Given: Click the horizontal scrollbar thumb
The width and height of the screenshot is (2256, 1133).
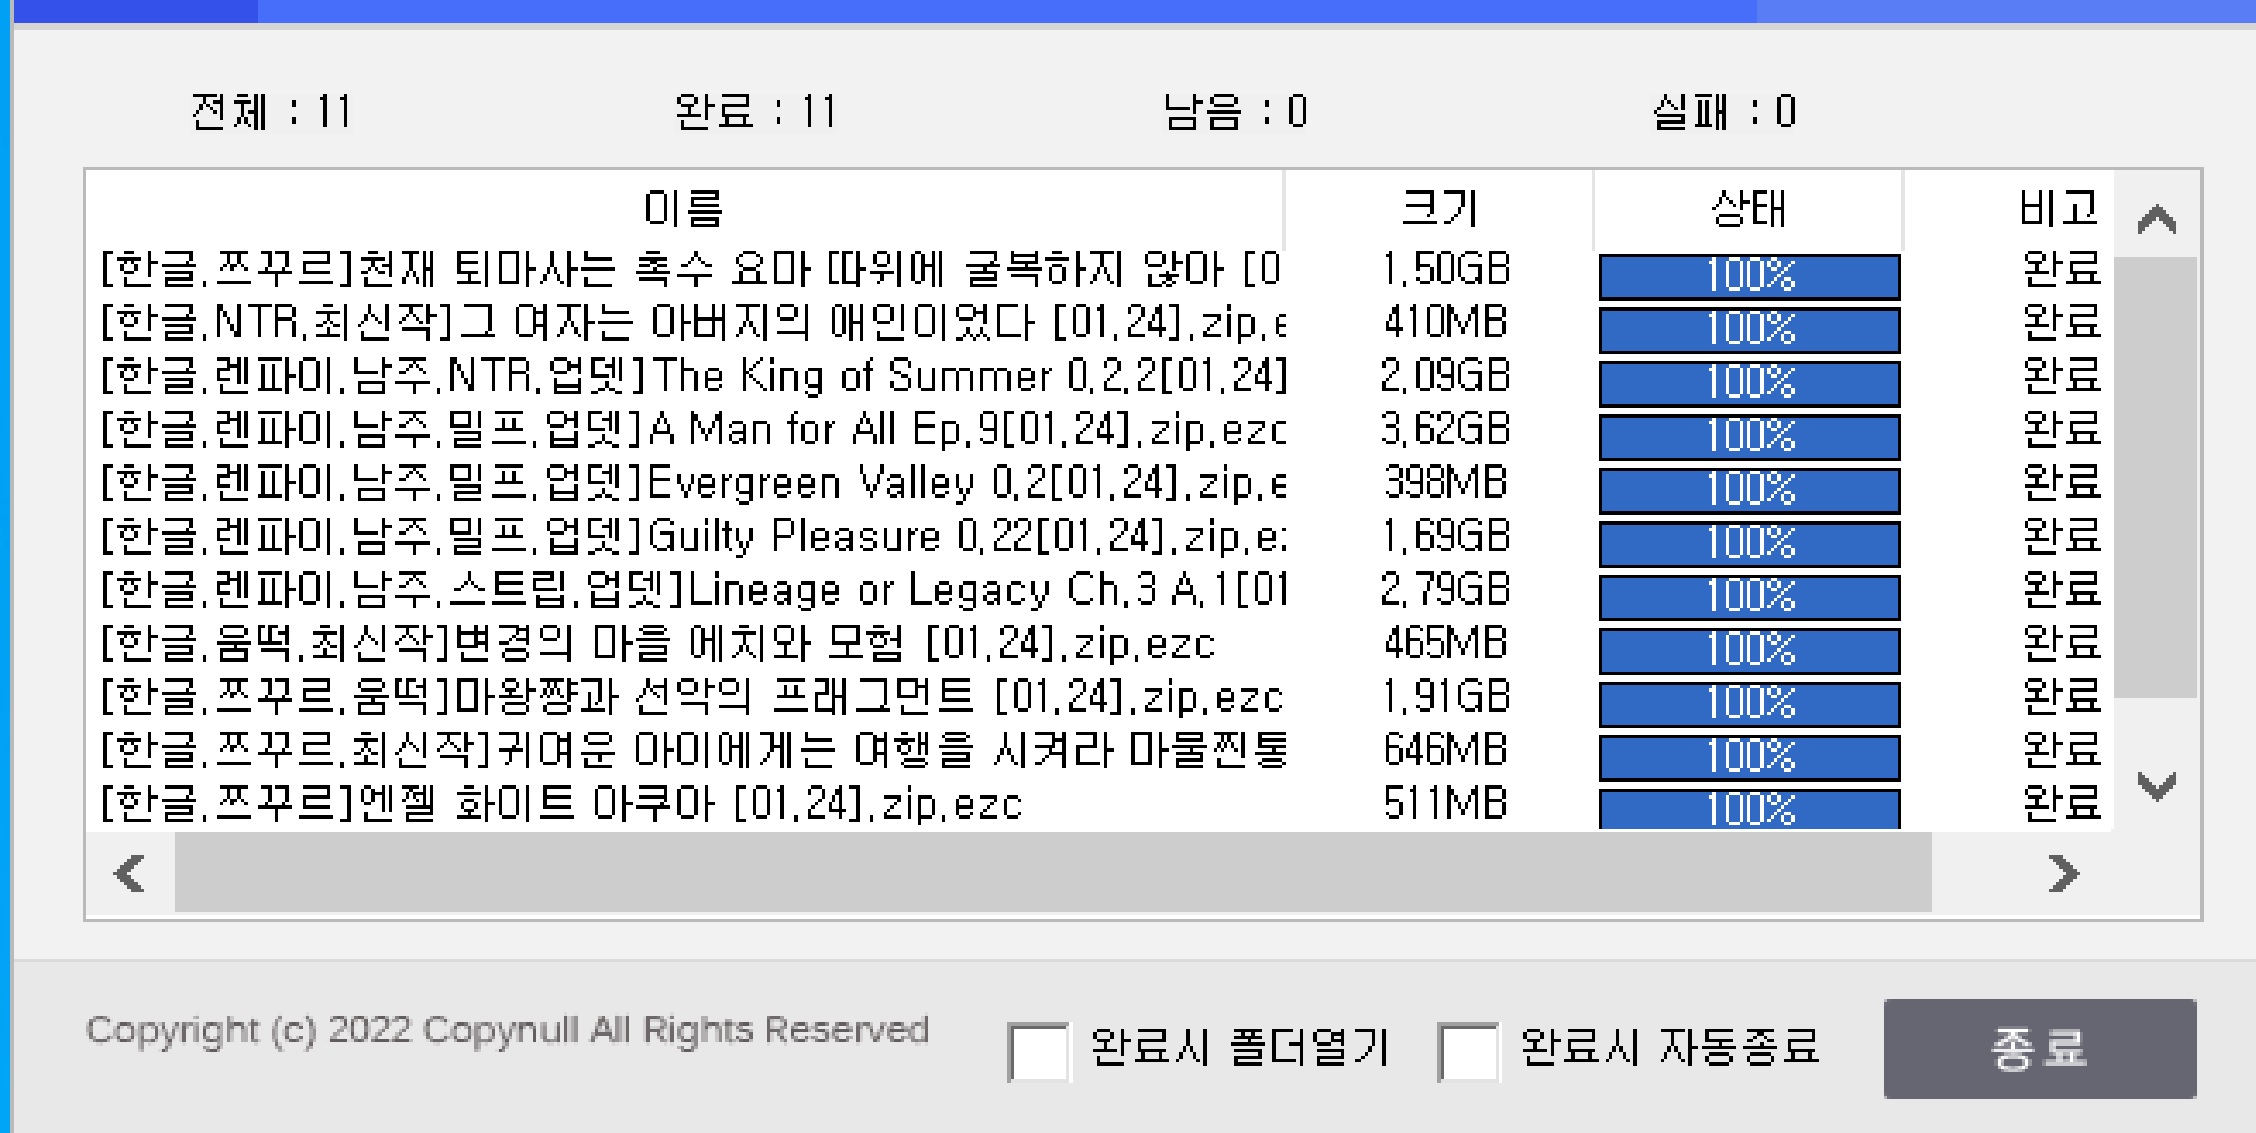Looking at the screenshot, I should click(x=1052, y=873).
